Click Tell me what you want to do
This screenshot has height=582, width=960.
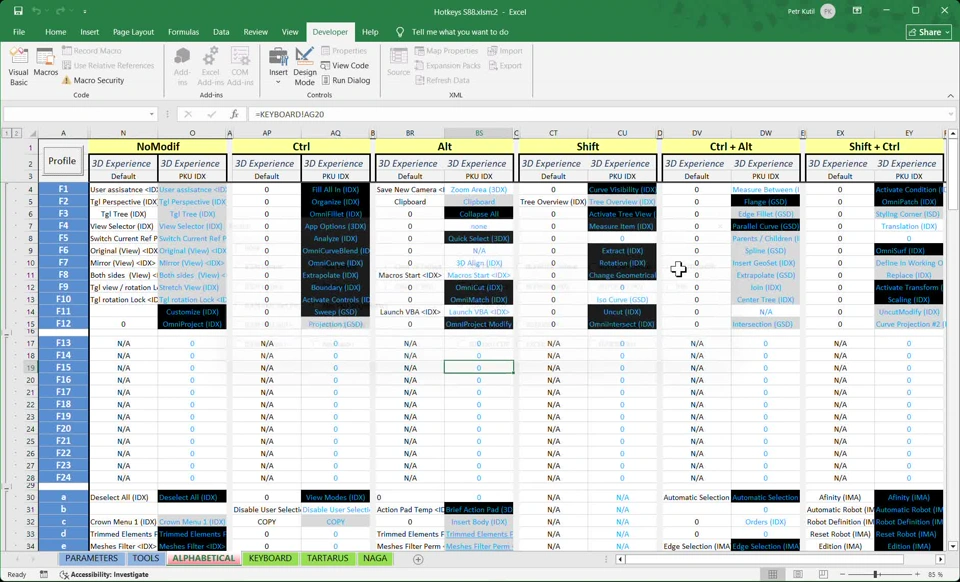coord(460,32)
